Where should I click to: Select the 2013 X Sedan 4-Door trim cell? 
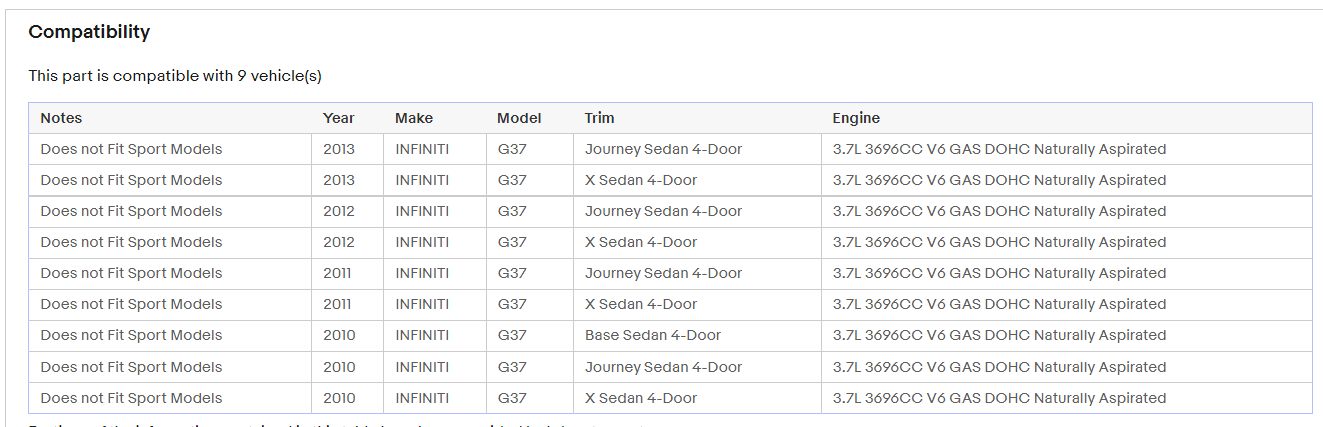[697, 180]
